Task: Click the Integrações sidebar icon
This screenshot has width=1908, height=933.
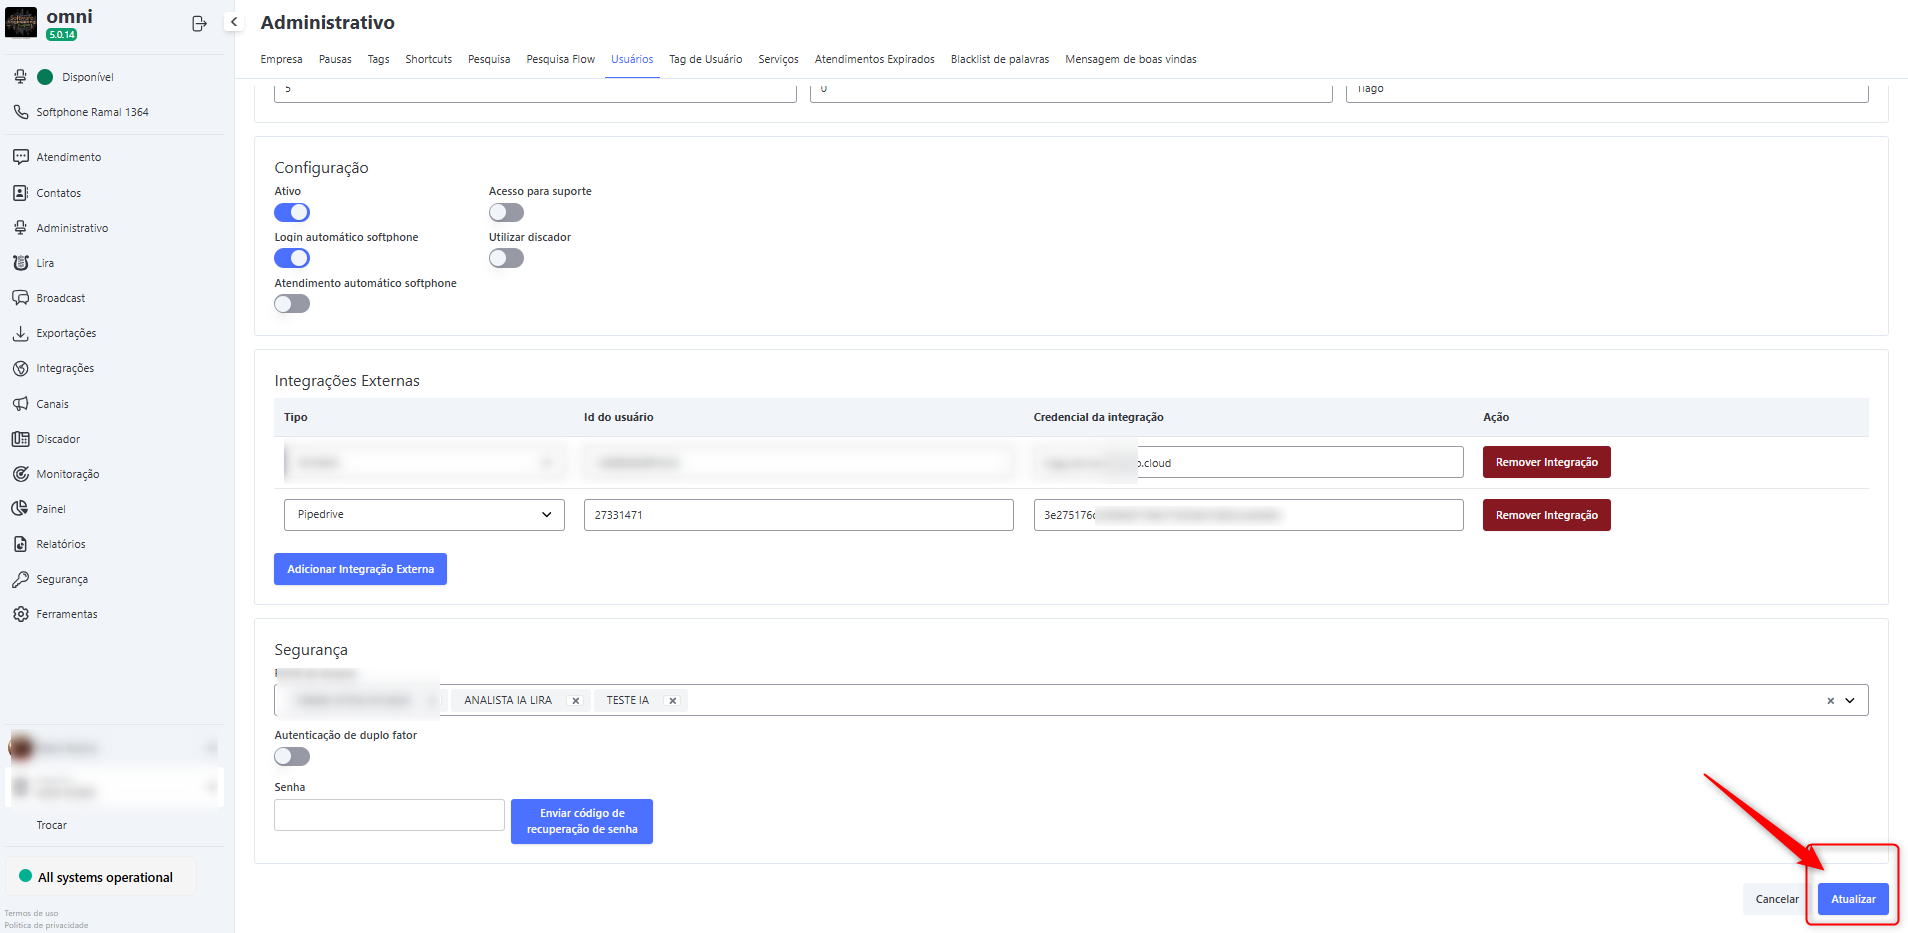Action: point(20,368)
